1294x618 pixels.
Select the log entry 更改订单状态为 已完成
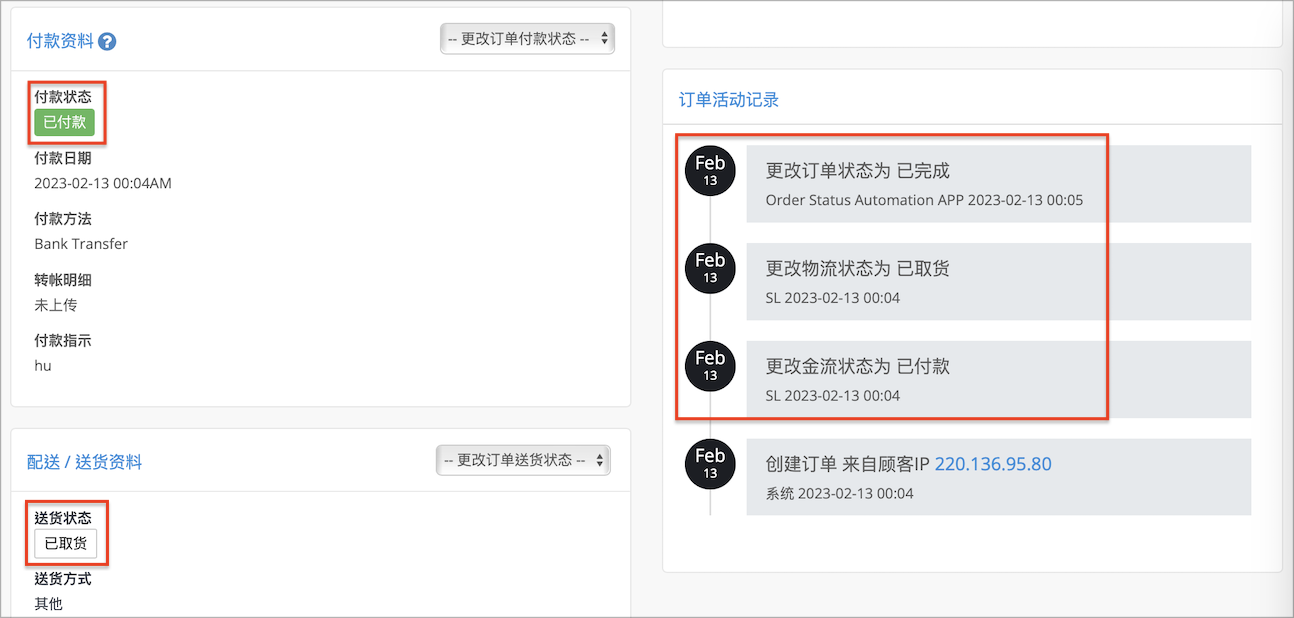coord(999,184)
